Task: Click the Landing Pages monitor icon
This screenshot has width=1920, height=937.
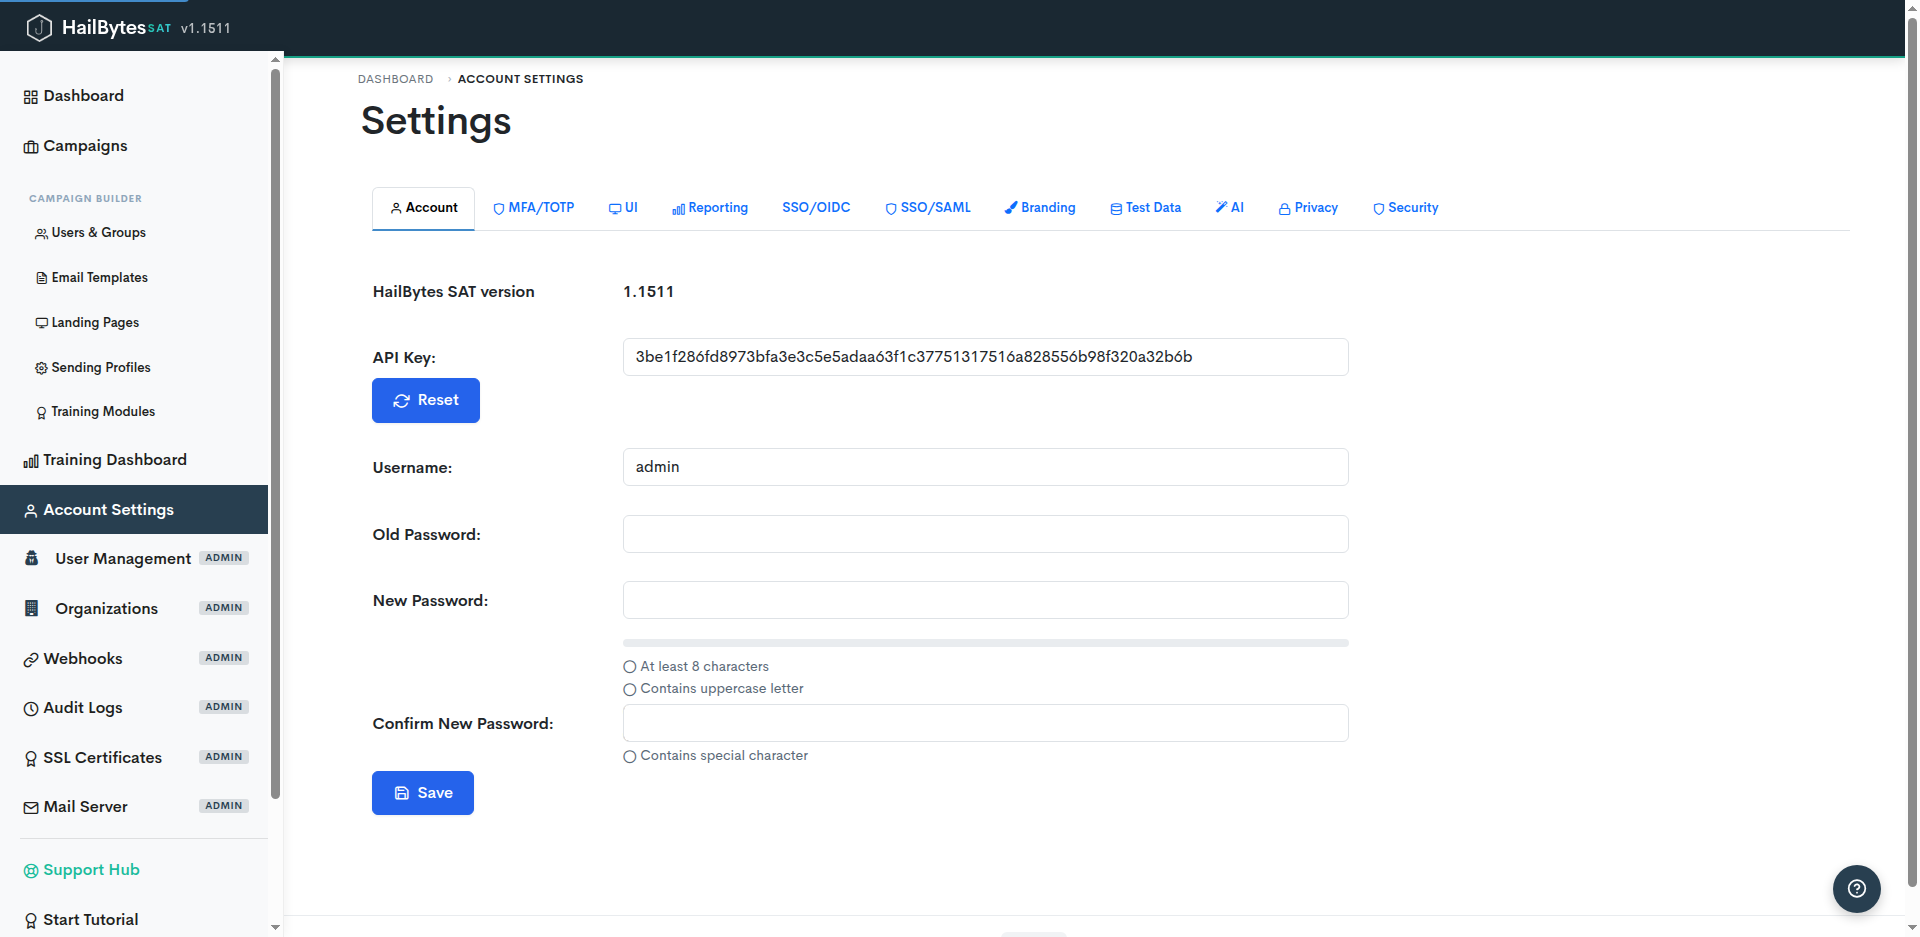Action: pyautogui.click(x=41, y=323)
